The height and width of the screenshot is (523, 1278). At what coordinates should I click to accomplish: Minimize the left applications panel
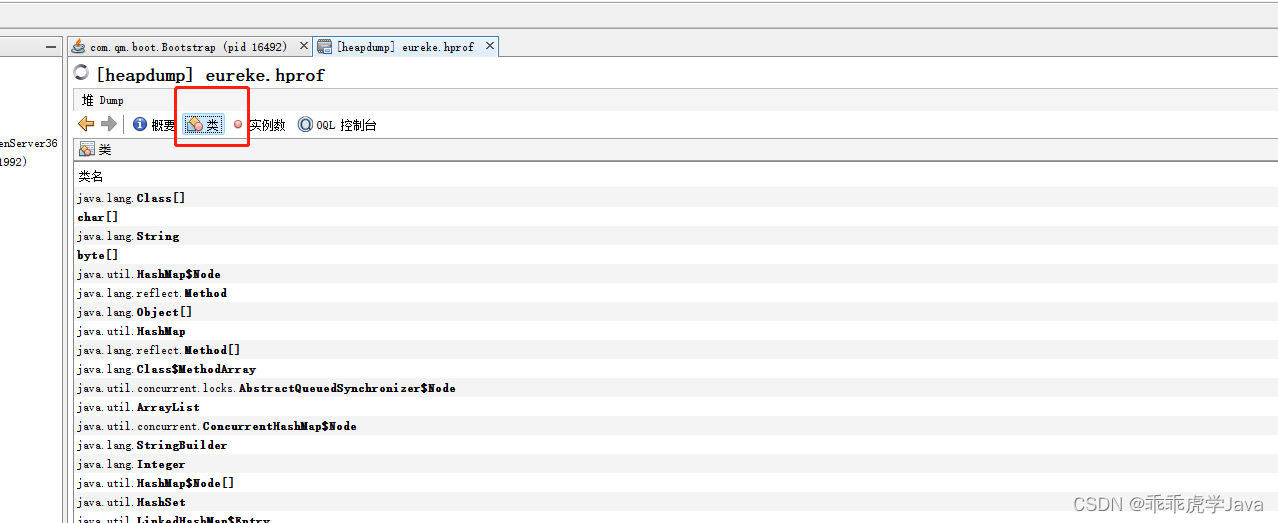pos(51,47)
